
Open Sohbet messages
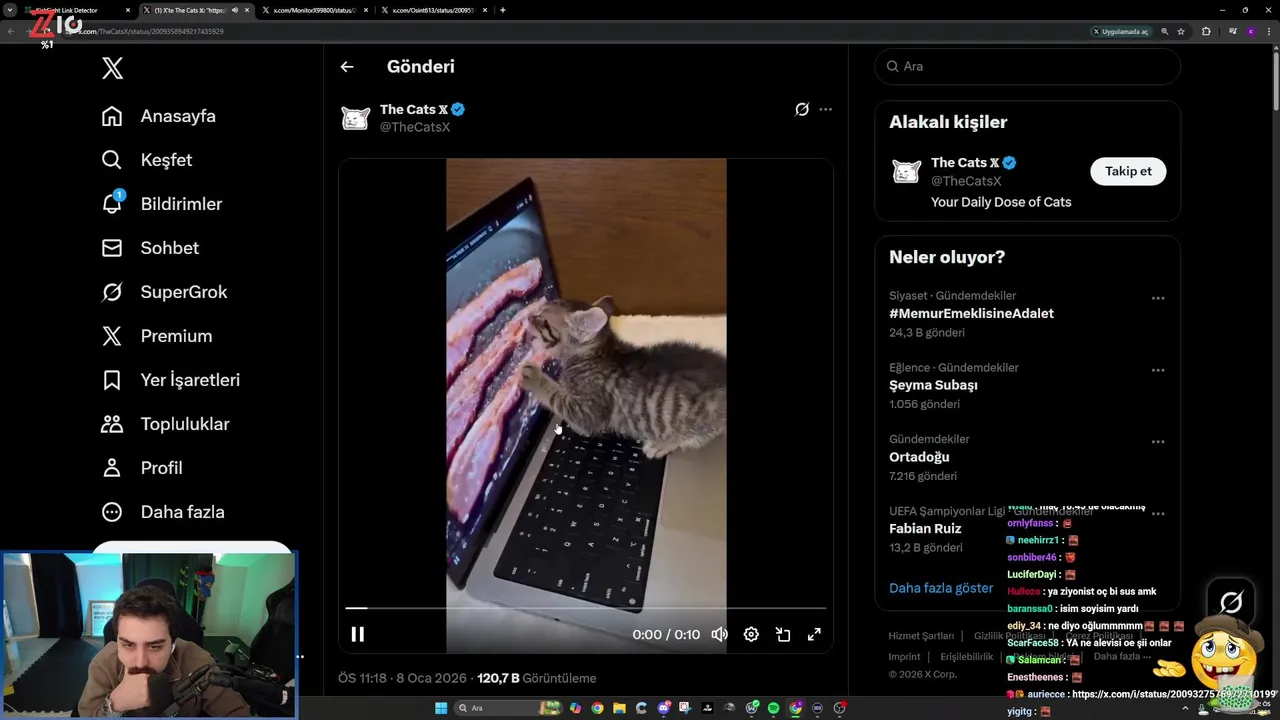(150, 248)
